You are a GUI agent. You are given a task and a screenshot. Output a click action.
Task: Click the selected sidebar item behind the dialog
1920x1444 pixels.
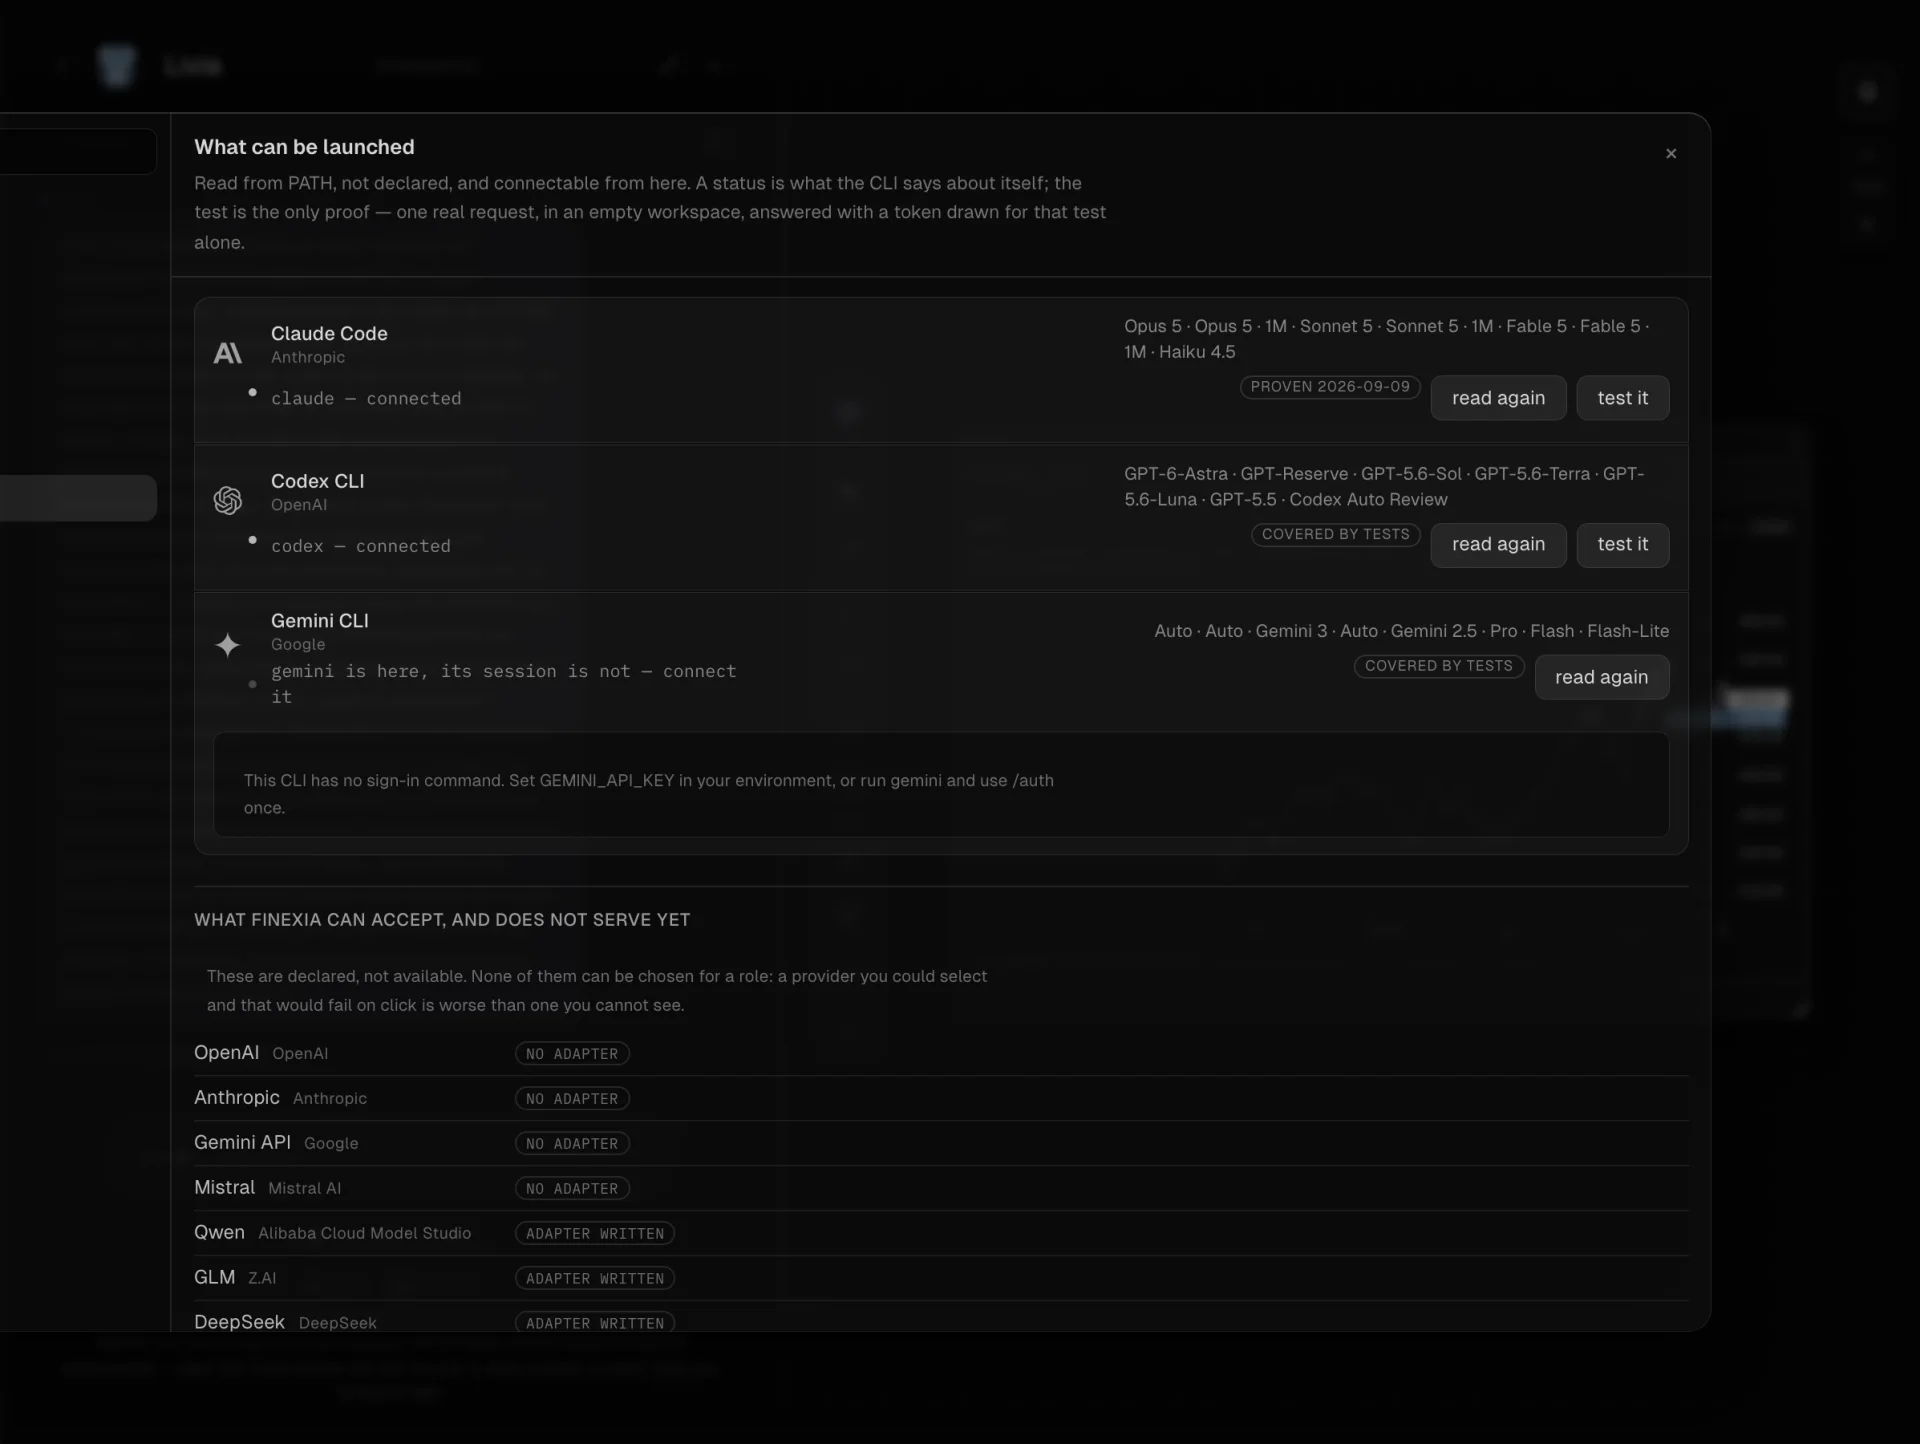point(78,498)
